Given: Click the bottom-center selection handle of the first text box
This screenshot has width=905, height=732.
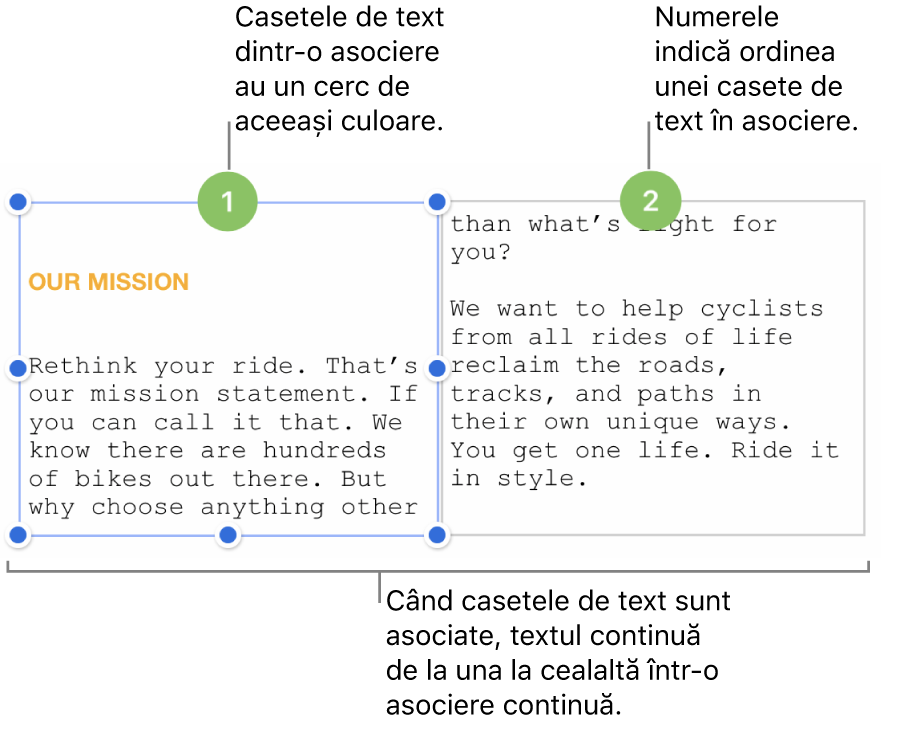Looking at the screenshot, I should click(x=228, y=536).
